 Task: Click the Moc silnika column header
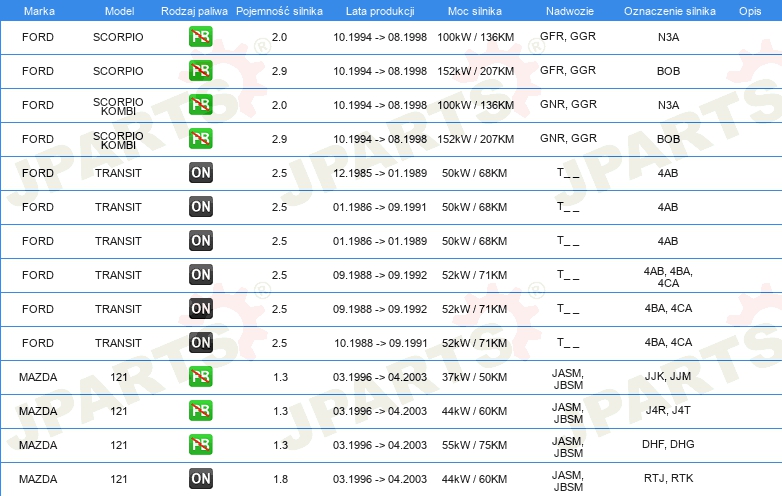point(474,11)
